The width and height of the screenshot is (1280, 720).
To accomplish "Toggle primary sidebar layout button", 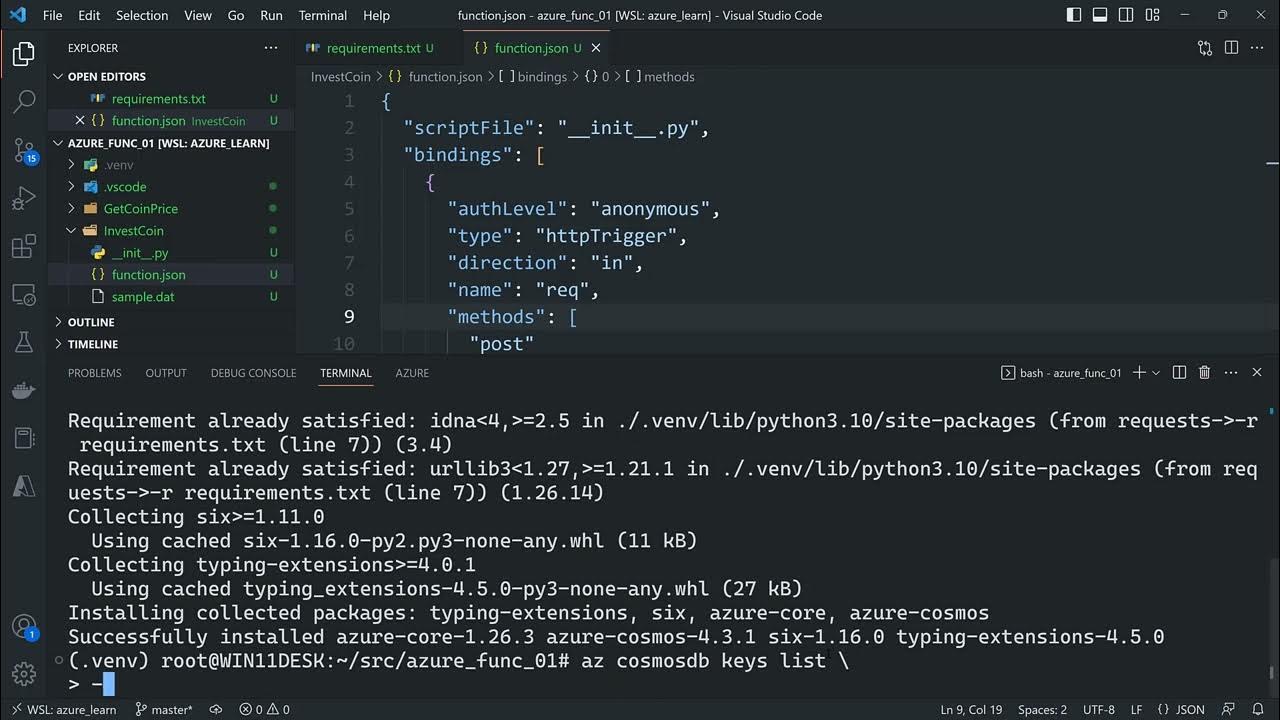I will click(x=1074, y=15).
